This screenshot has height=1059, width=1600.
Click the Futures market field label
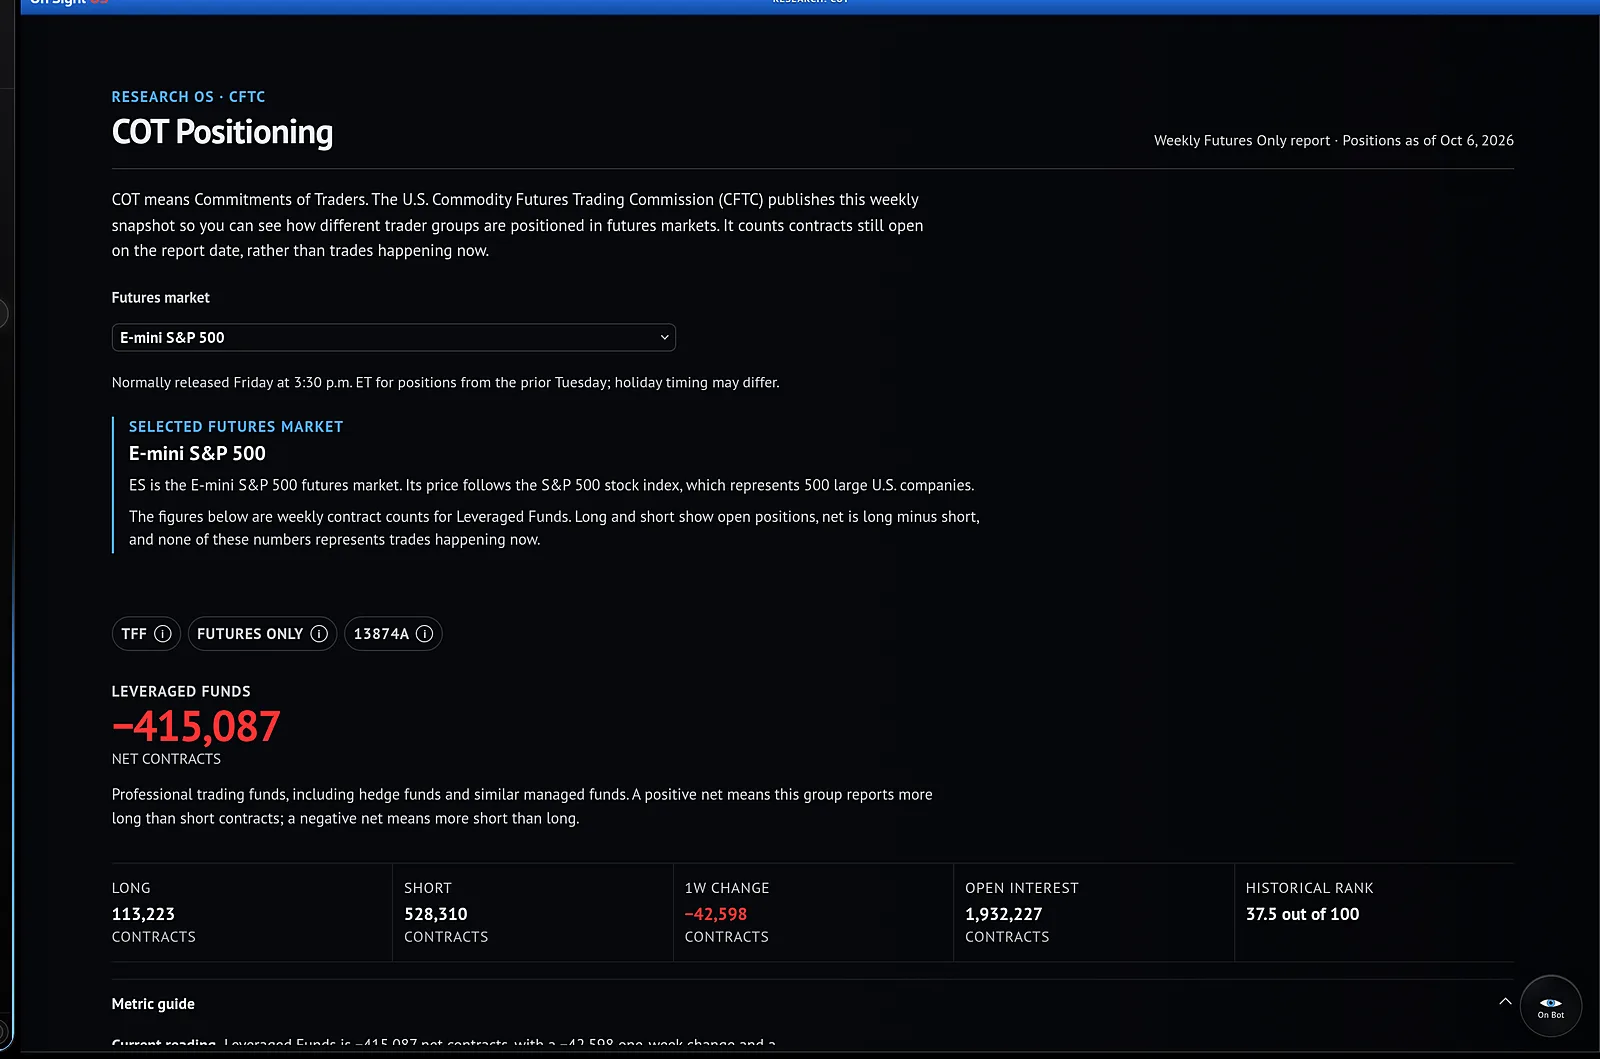pos(160,298)
